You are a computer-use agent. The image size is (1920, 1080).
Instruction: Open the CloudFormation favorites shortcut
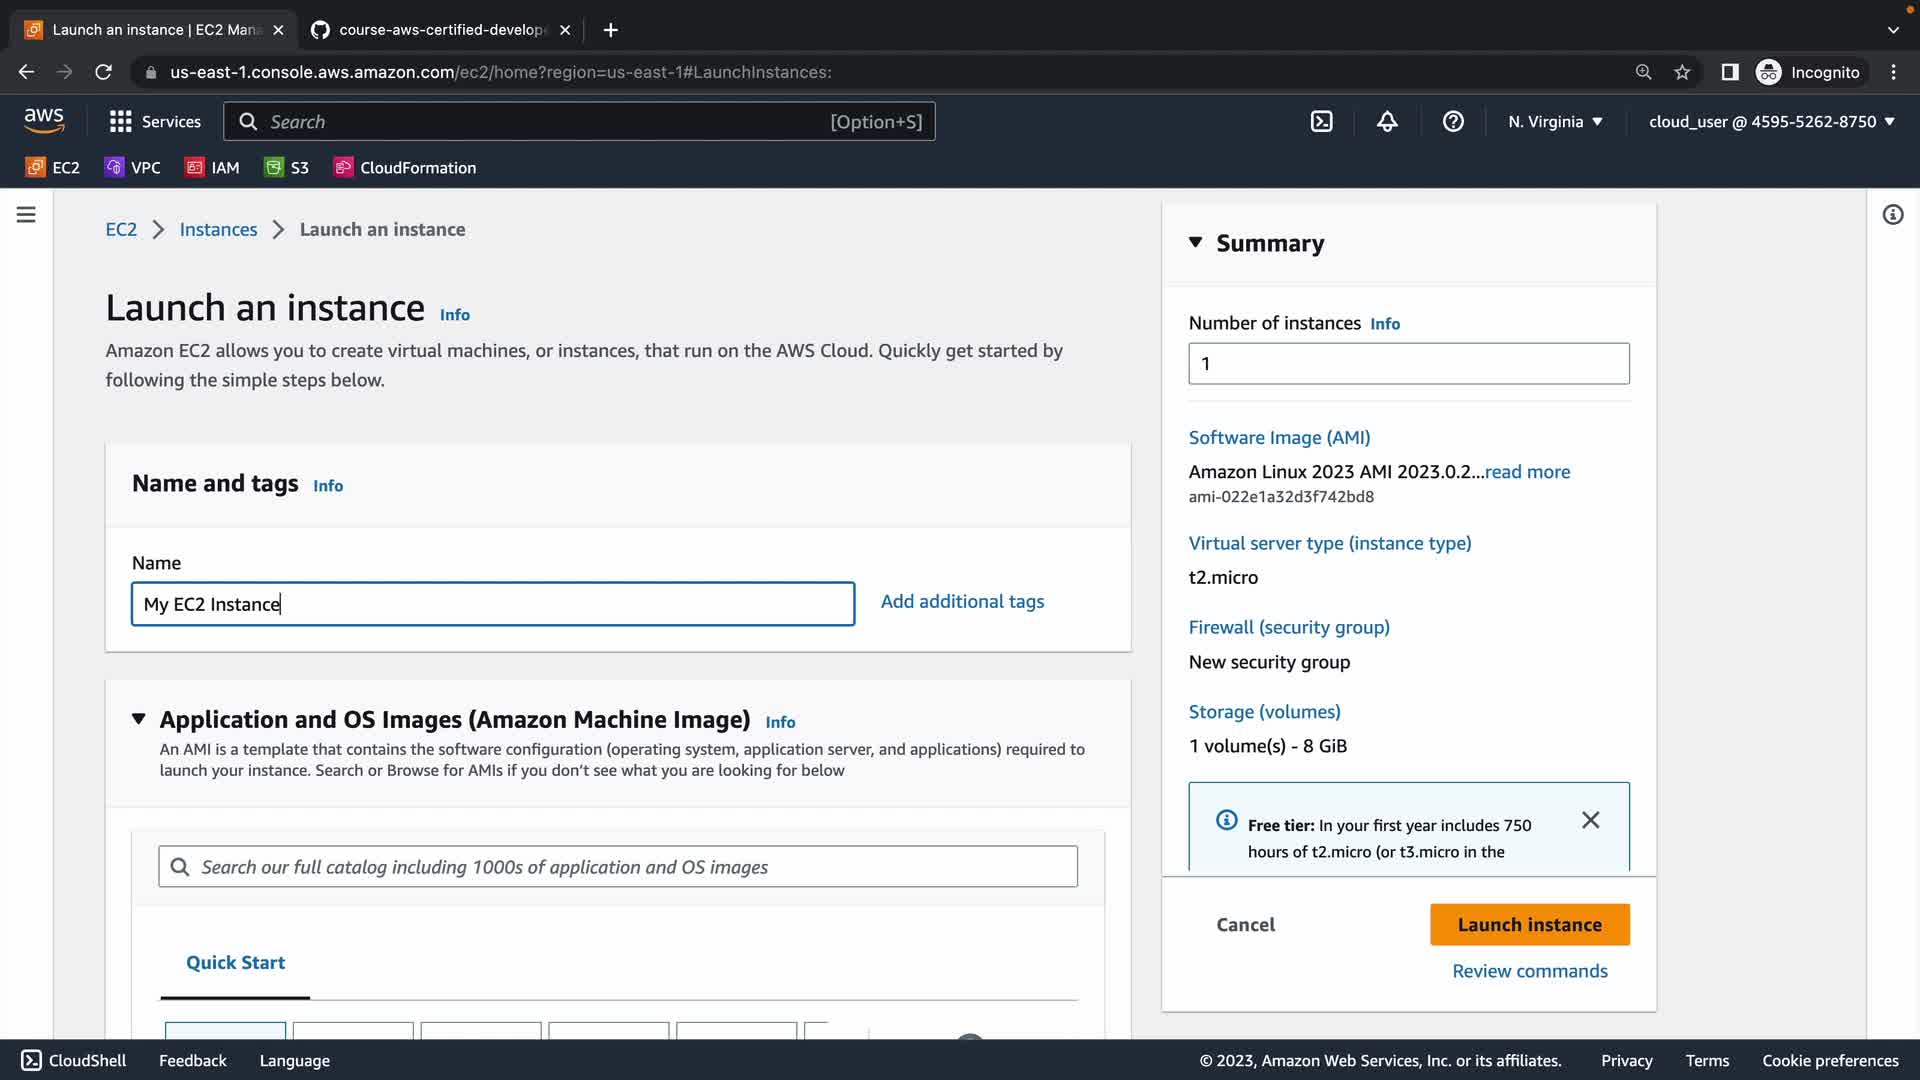(405, 168)
